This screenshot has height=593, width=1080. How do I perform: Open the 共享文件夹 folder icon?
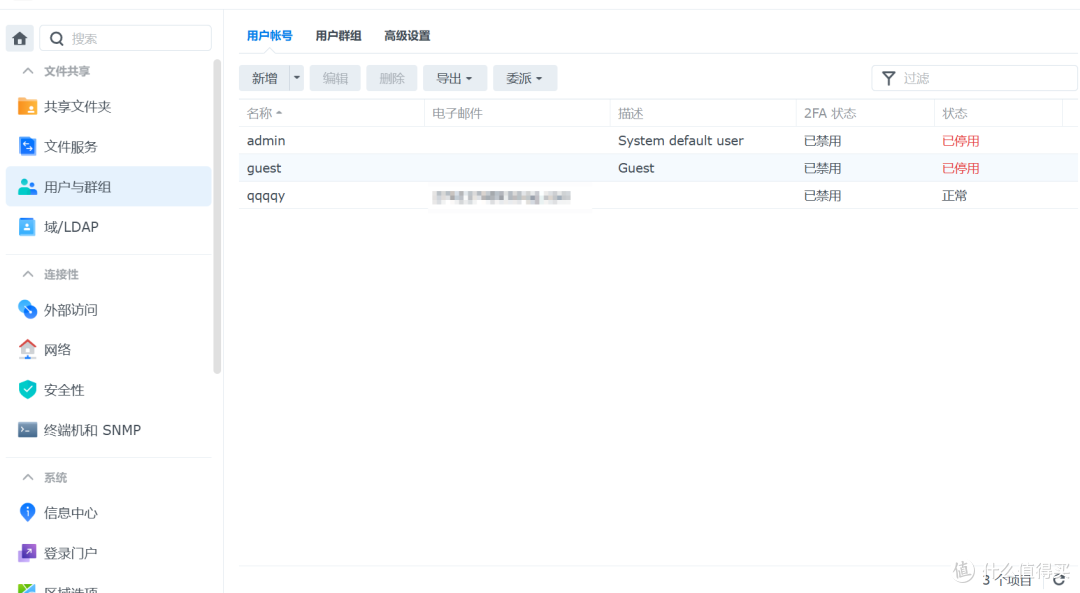click(x=27, y=106)
